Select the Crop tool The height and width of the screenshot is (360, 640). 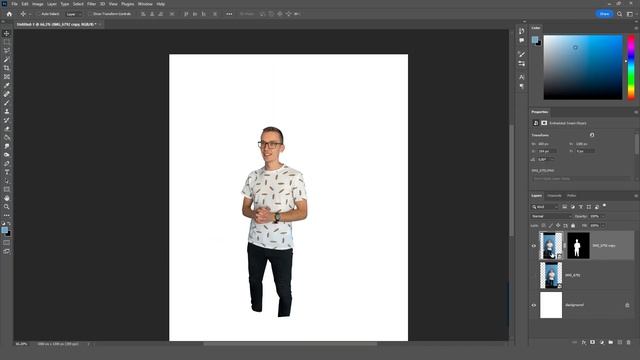point(7,68)
